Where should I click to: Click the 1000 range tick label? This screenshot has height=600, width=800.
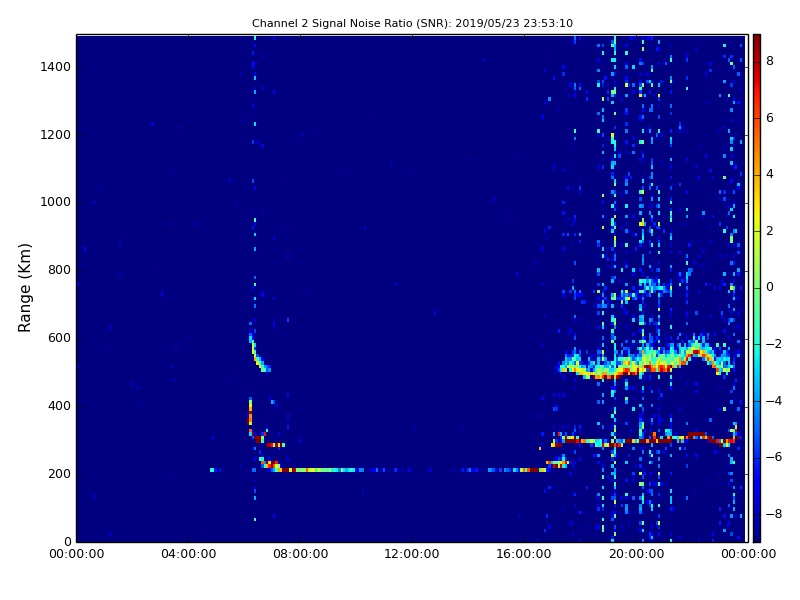point(56,202)
